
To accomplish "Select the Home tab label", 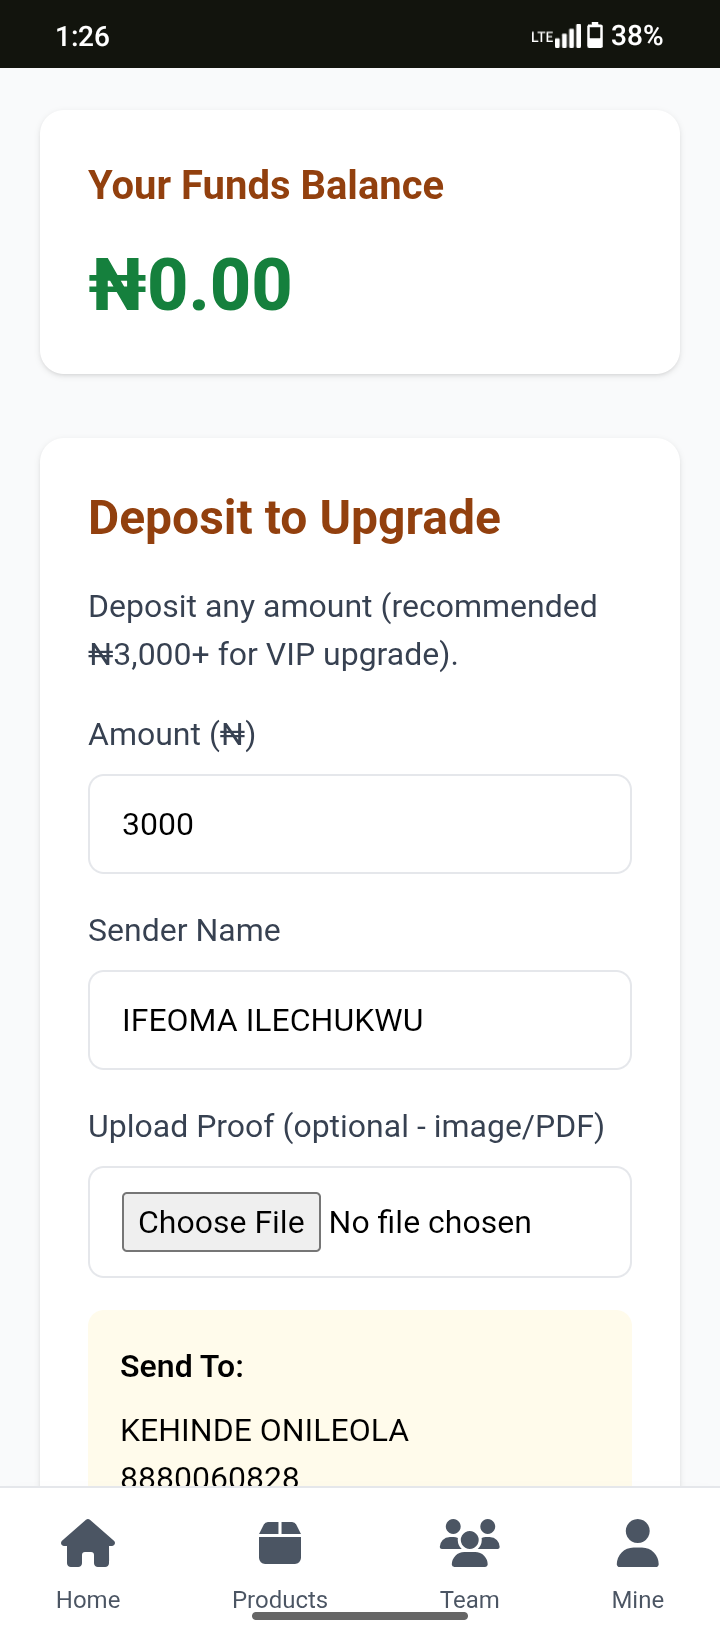I will click(x=88, y=1600).
